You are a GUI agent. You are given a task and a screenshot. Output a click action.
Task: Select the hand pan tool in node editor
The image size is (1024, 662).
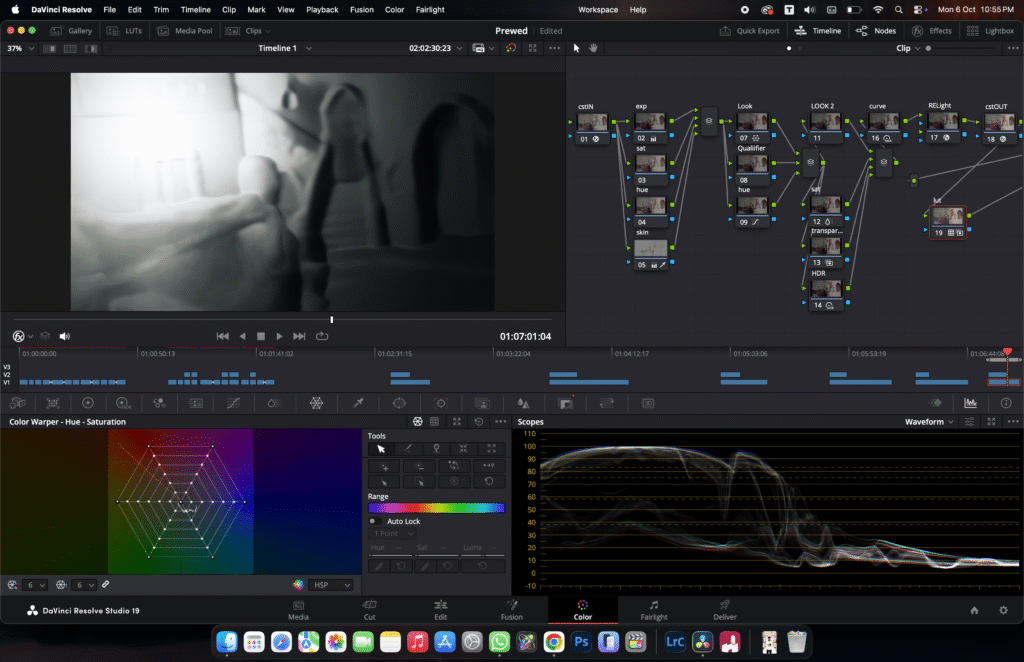click(x=593, y=48)
